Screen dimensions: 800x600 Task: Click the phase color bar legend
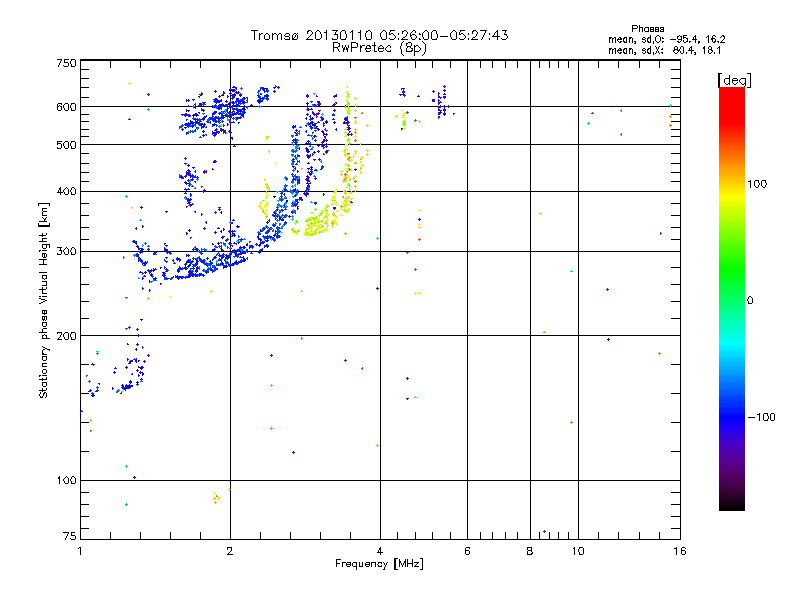(x=732, y=299)
